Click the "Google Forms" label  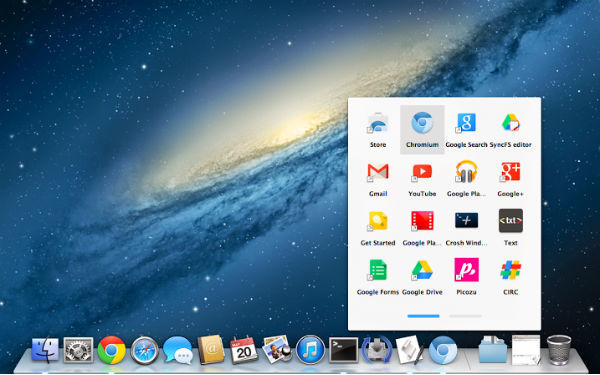378,292
